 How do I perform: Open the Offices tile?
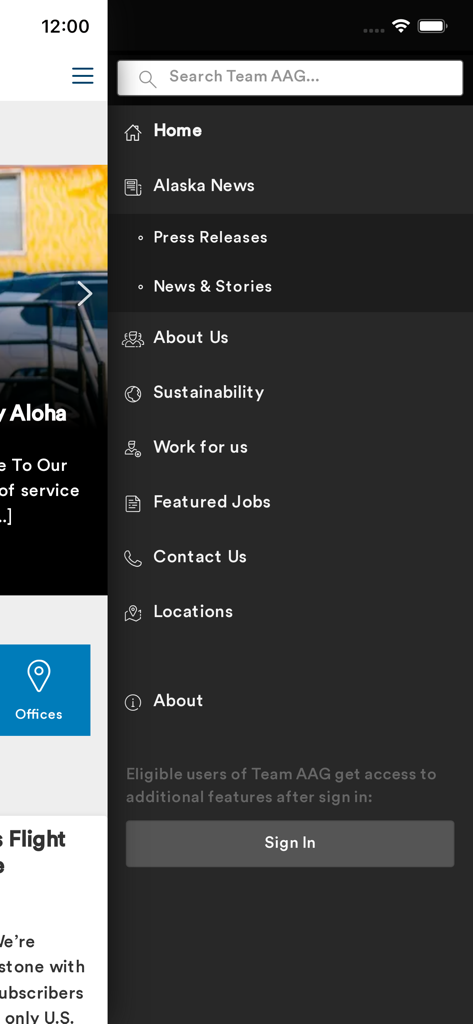[x=45, y=690]
